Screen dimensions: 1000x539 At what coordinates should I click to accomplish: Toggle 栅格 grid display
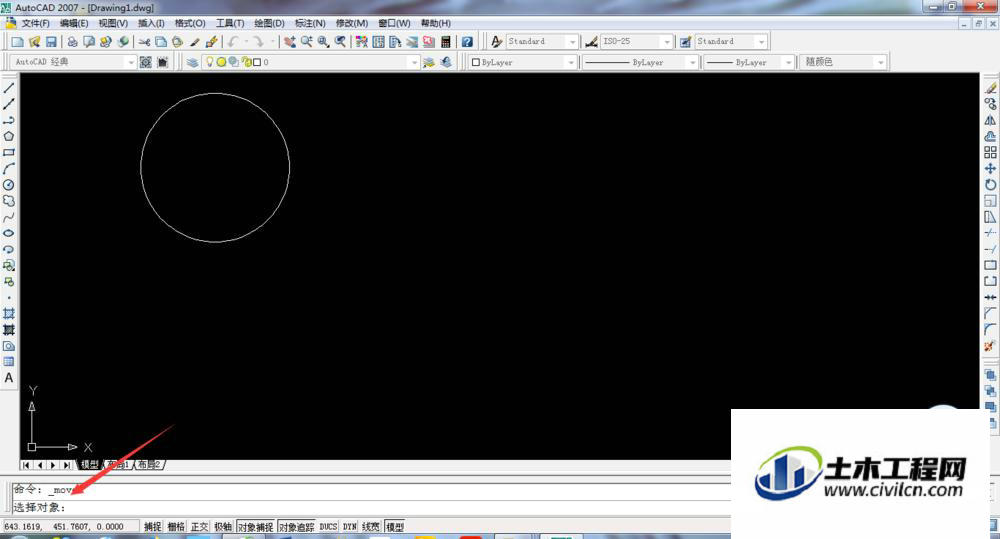click(176, 527)
